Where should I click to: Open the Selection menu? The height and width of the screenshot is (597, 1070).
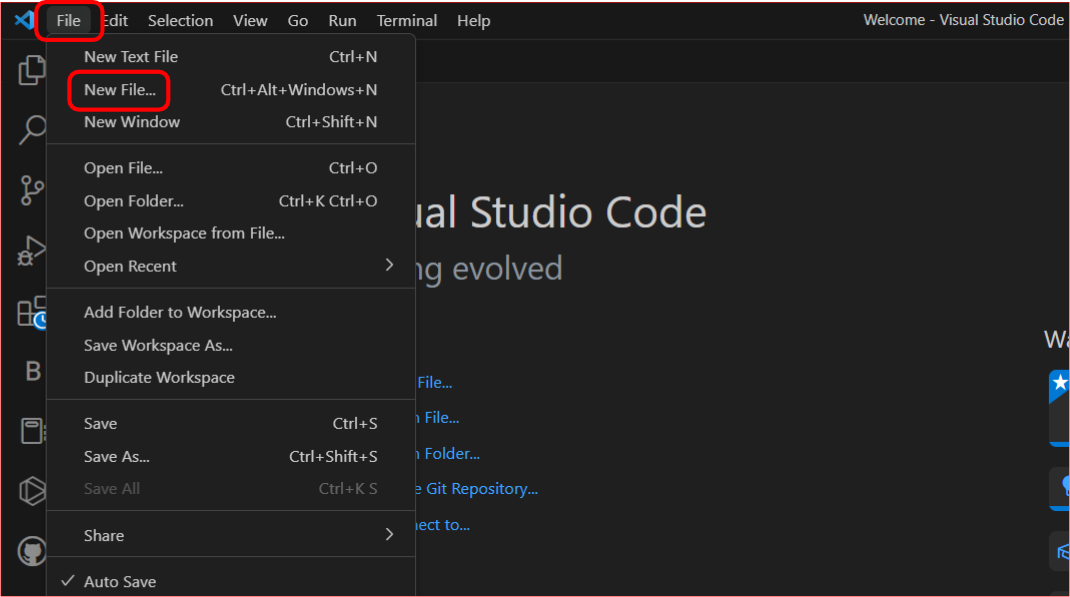tap(180, 20)
